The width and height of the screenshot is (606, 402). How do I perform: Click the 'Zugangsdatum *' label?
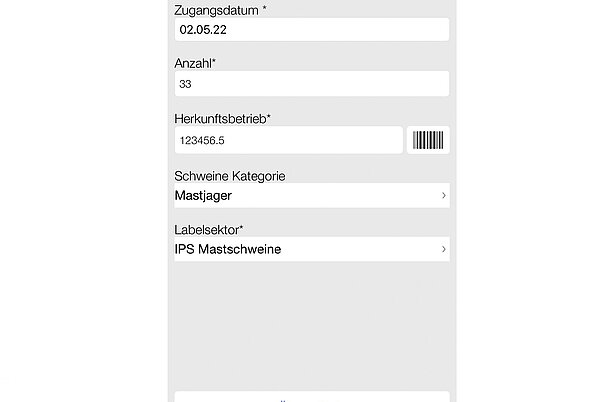click(x=220, y=10)
